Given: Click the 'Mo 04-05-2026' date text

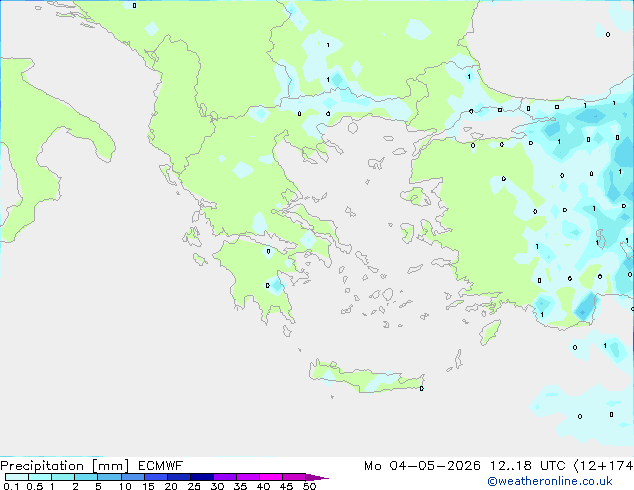Looking at the screenshot, I should [422, 465].
